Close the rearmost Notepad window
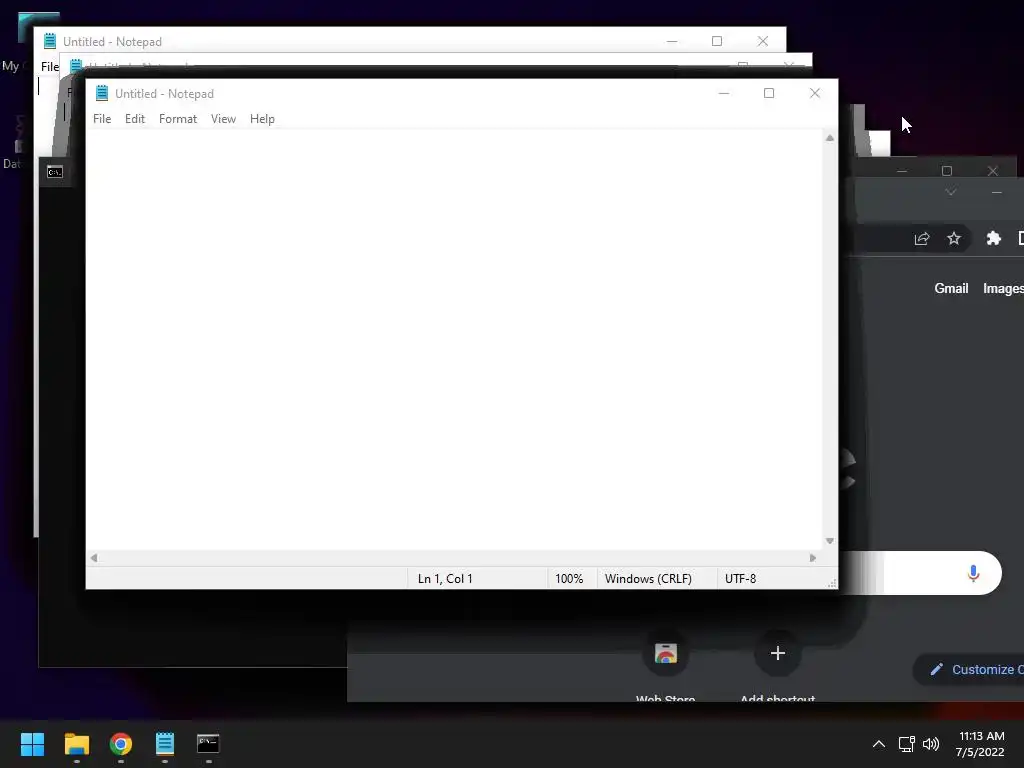The width and height of the screenshot is (1024, 768). tap(762, 41)
